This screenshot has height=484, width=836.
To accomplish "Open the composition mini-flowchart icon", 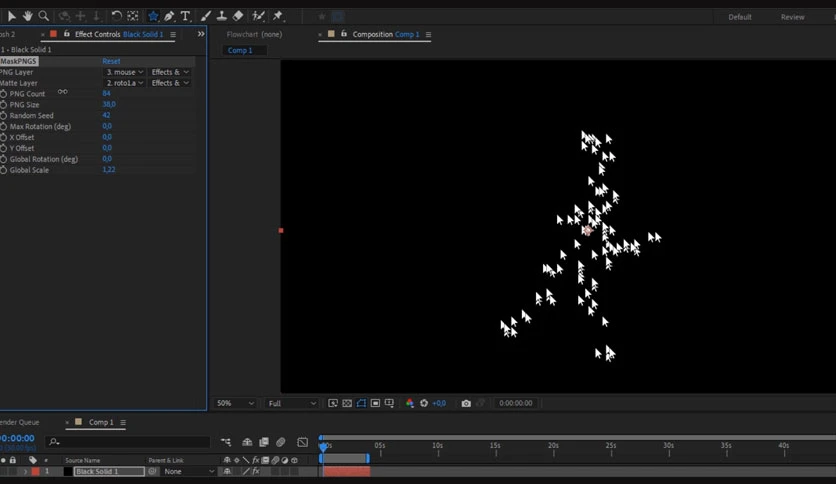I will 226,442.
